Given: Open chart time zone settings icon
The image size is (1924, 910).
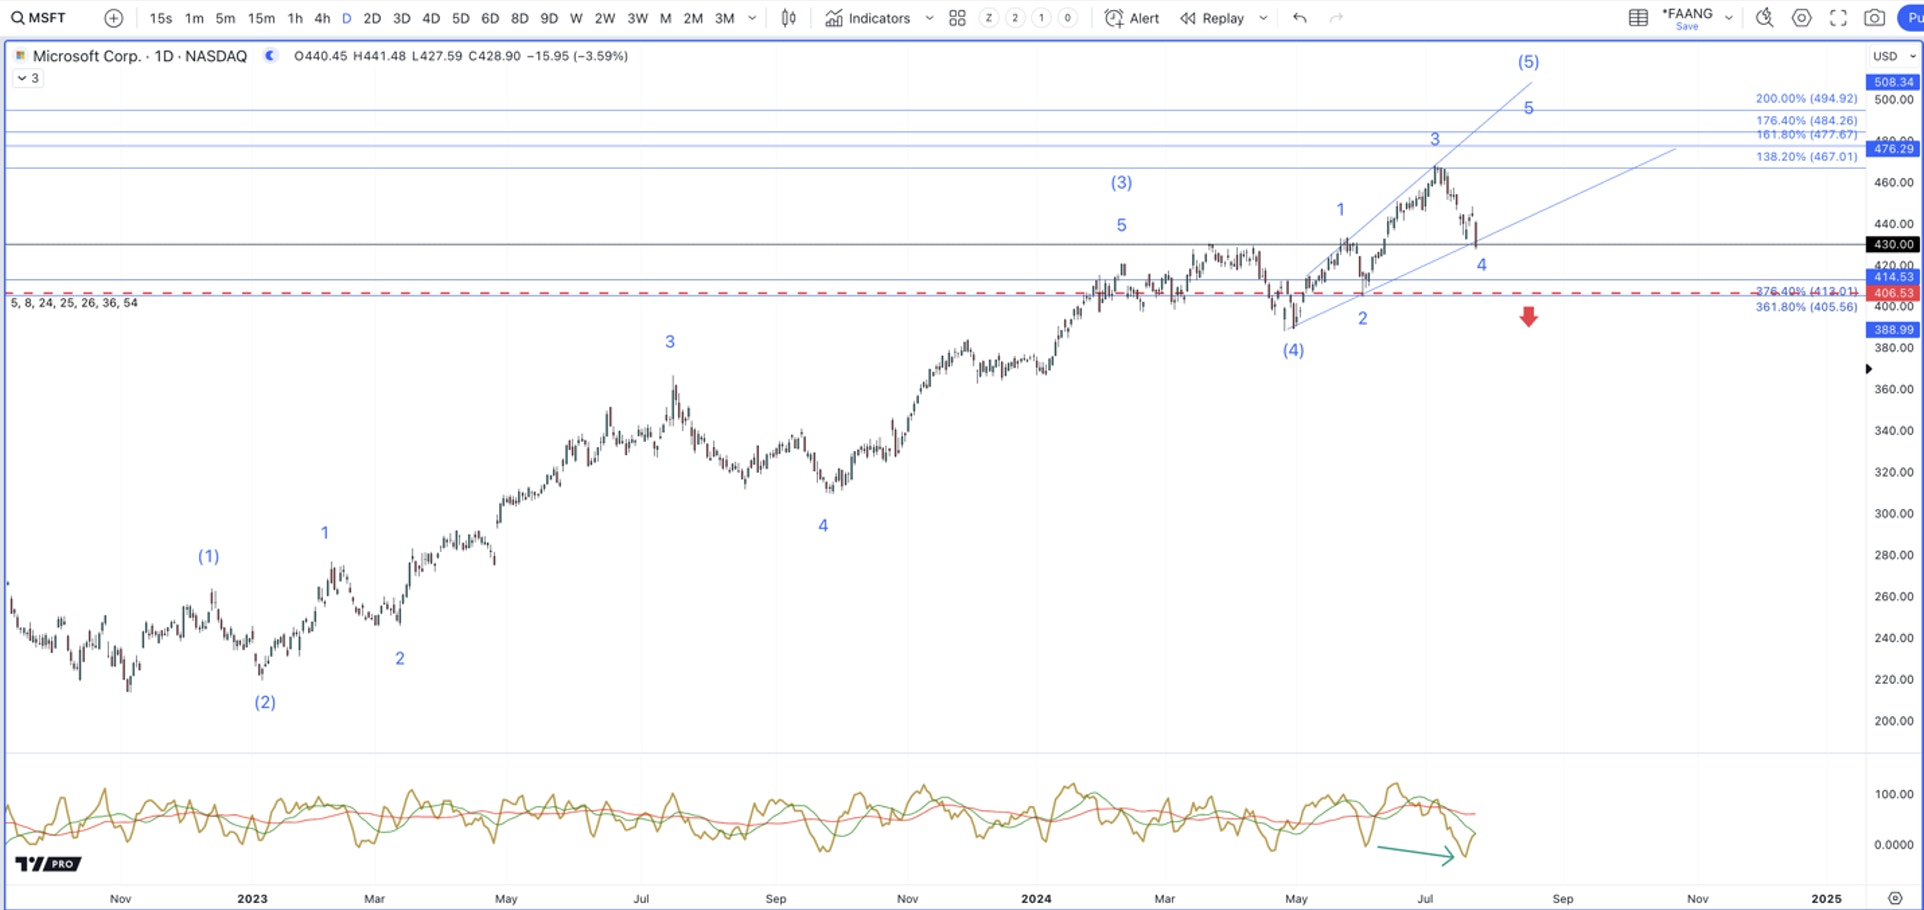Looking at the screenshot, I should 1895,898.
